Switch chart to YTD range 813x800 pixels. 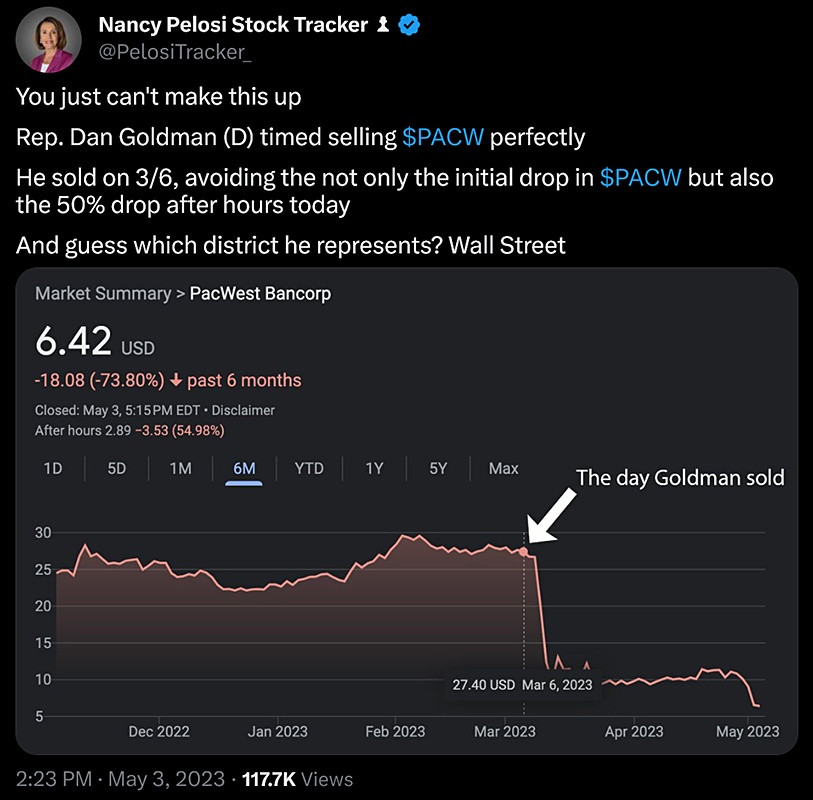[x=309, y=469]
